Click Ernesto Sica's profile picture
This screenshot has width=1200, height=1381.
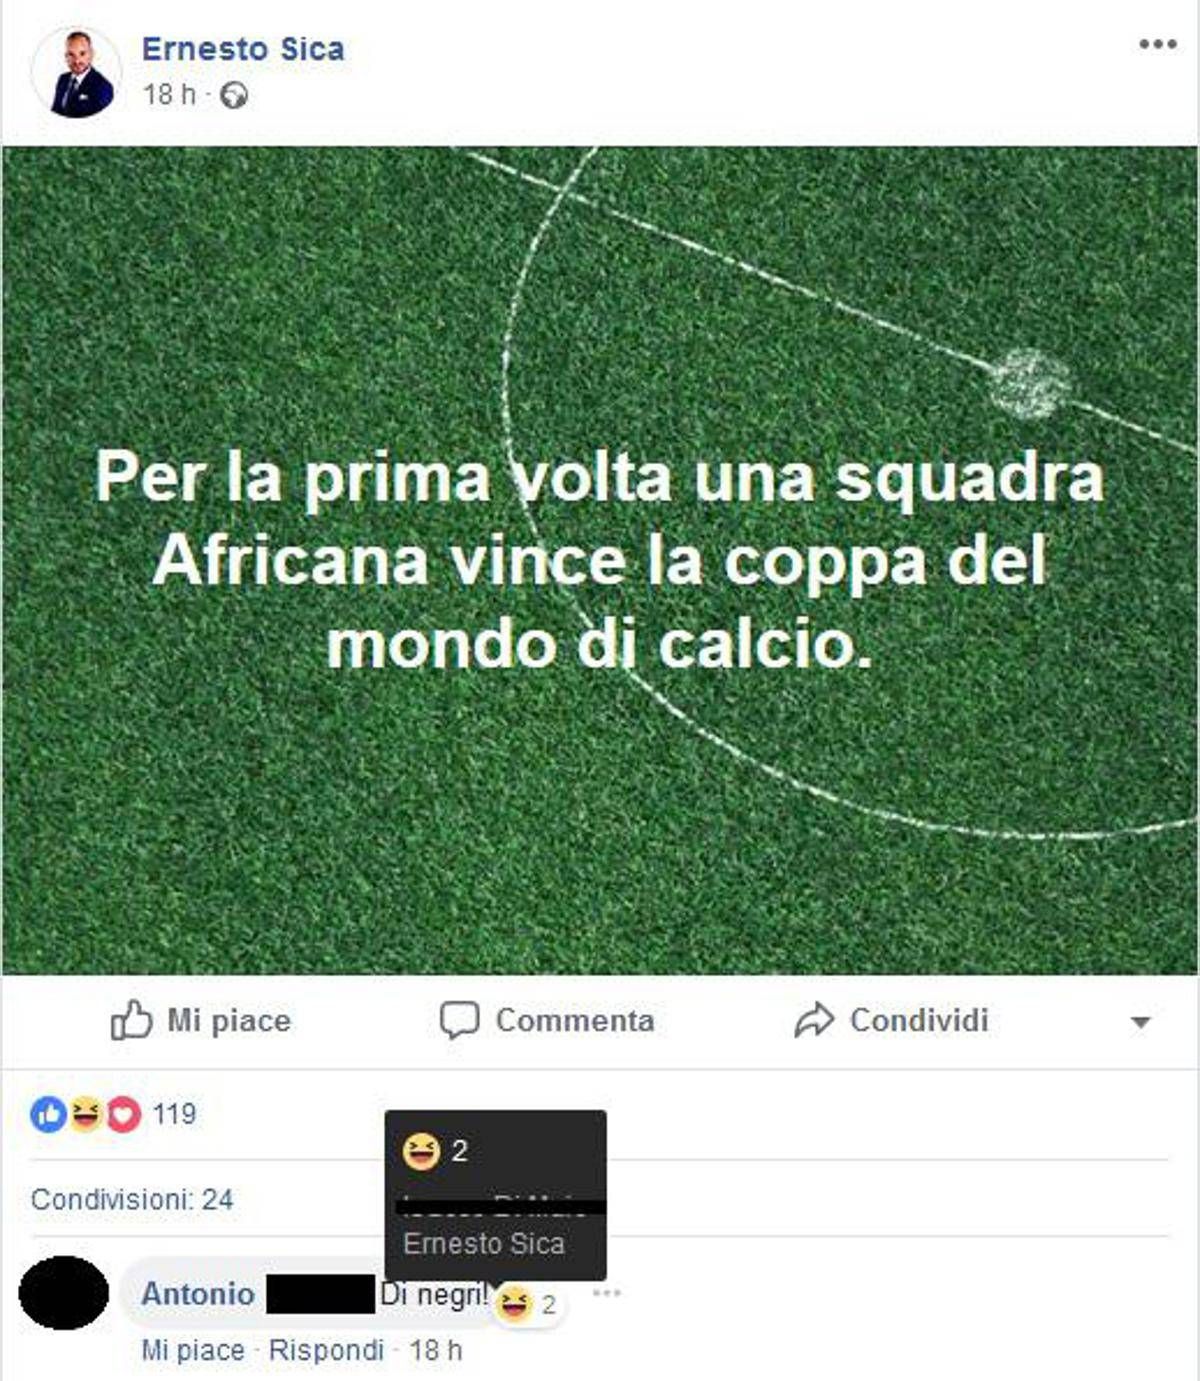tap(77, 73)
